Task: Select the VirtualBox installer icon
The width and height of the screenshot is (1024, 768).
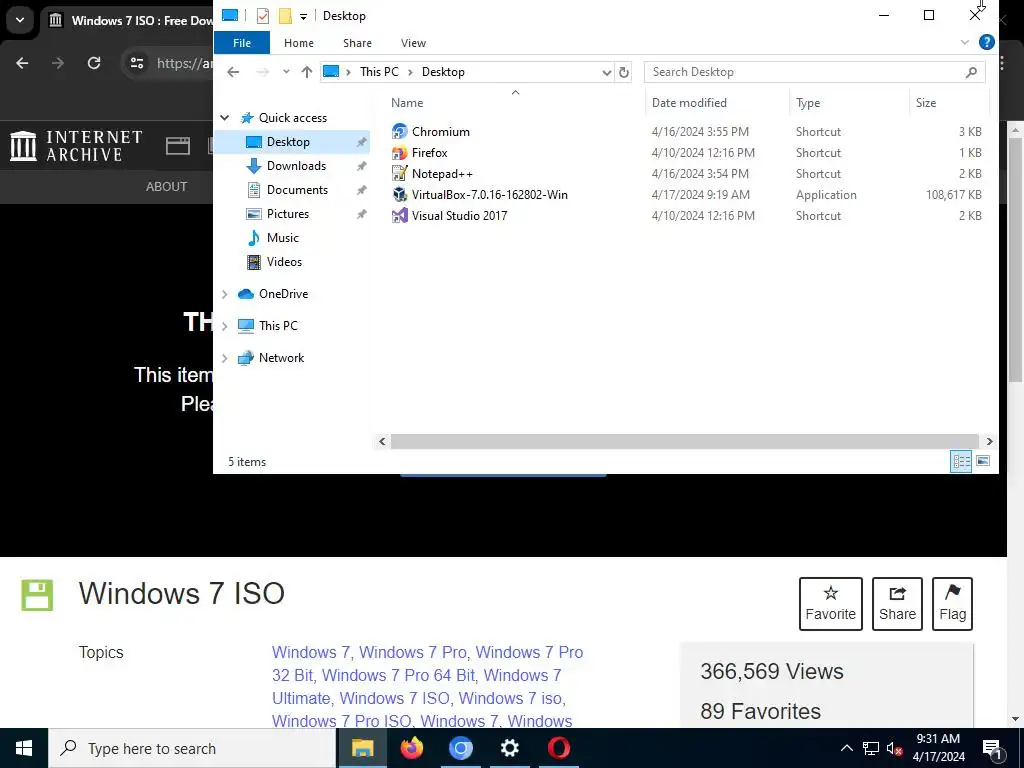Action: [399, 195]
